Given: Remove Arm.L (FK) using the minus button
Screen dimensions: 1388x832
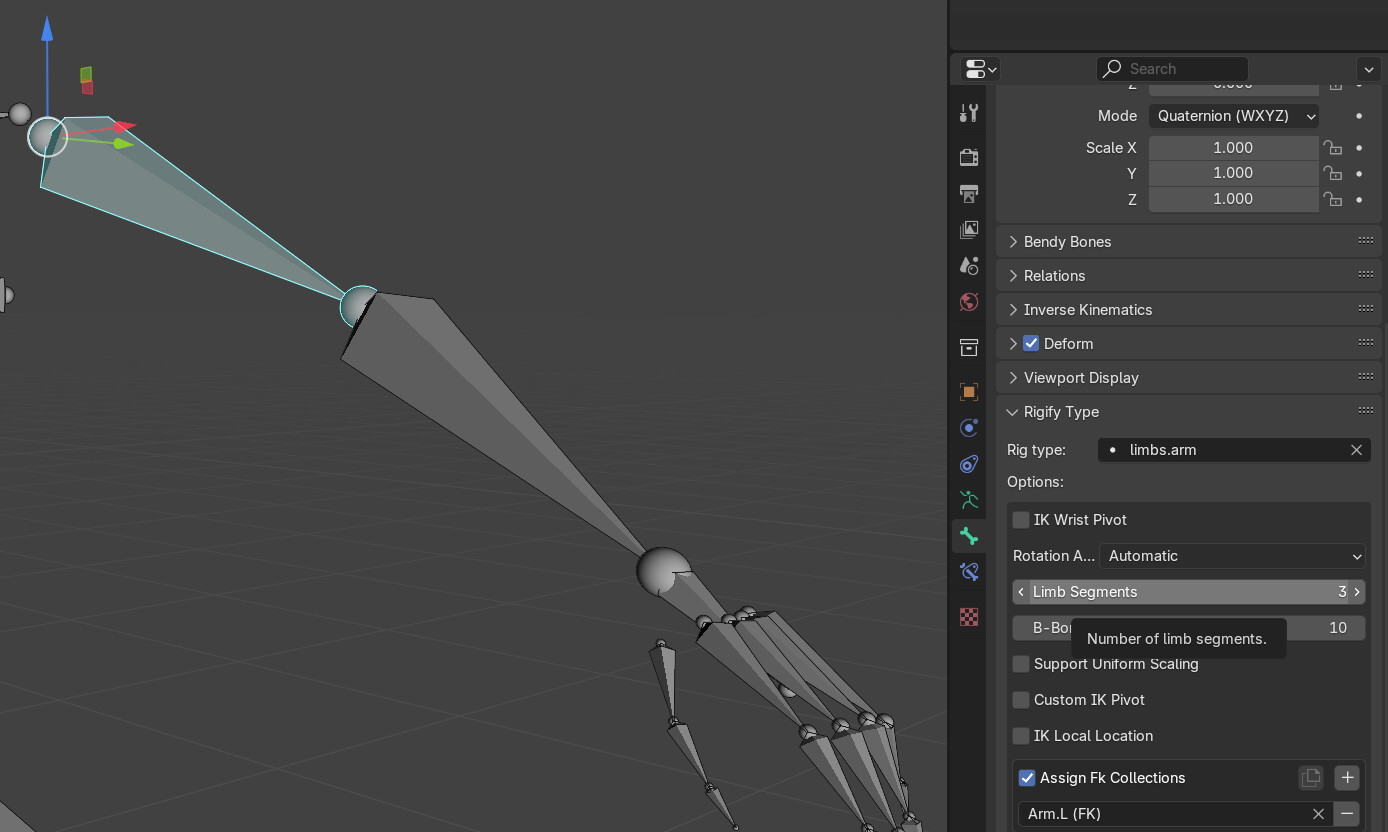Looking at the screenshot, I should (x=1347, y=813).
